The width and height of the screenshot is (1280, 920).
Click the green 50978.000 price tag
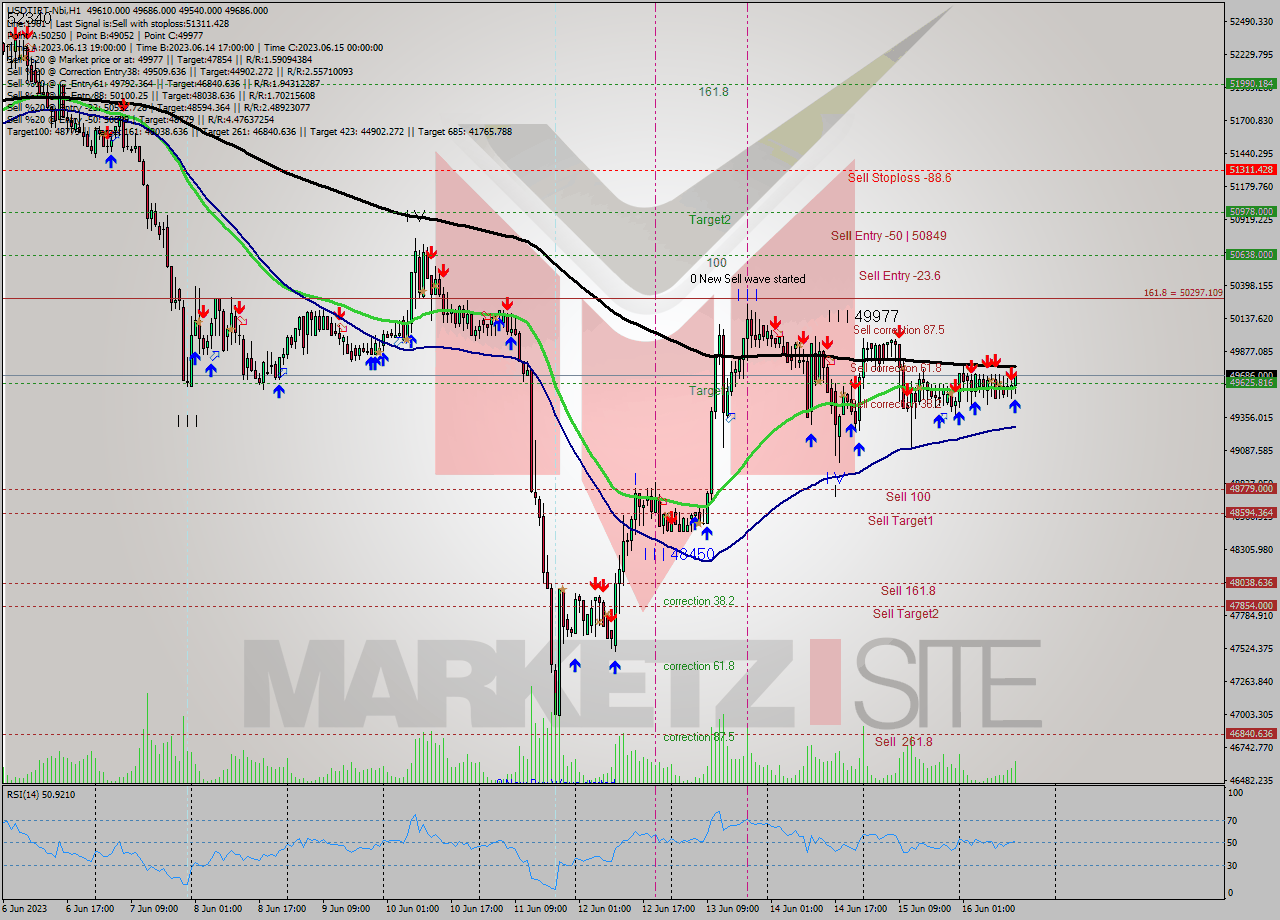tap(1251, 212)
